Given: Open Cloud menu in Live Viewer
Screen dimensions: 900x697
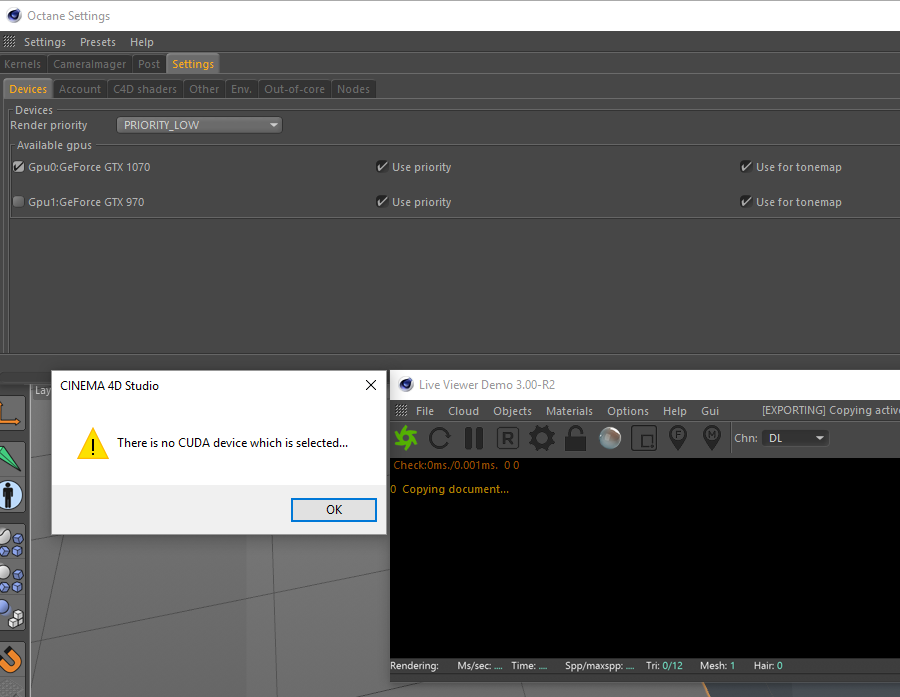Looking at the screenshot, I should coord(463,411).
